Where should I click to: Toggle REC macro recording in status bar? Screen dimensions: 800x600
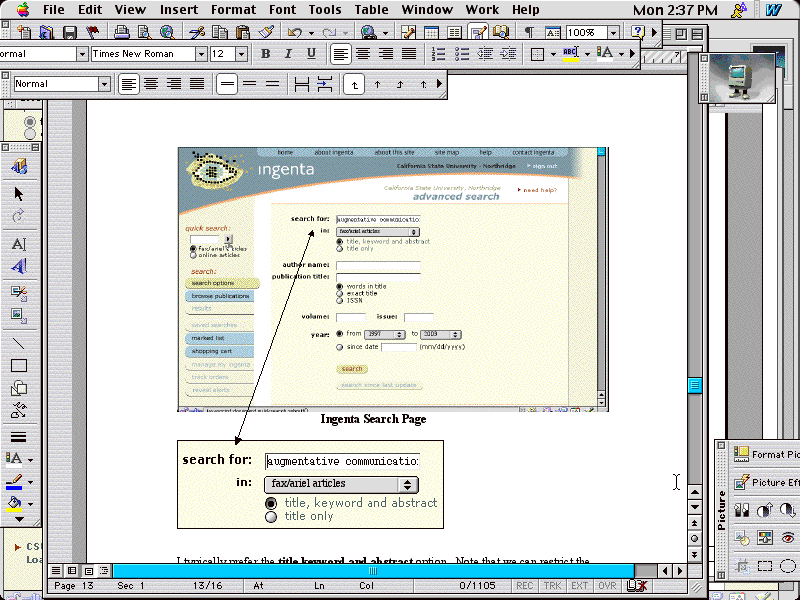524,586
